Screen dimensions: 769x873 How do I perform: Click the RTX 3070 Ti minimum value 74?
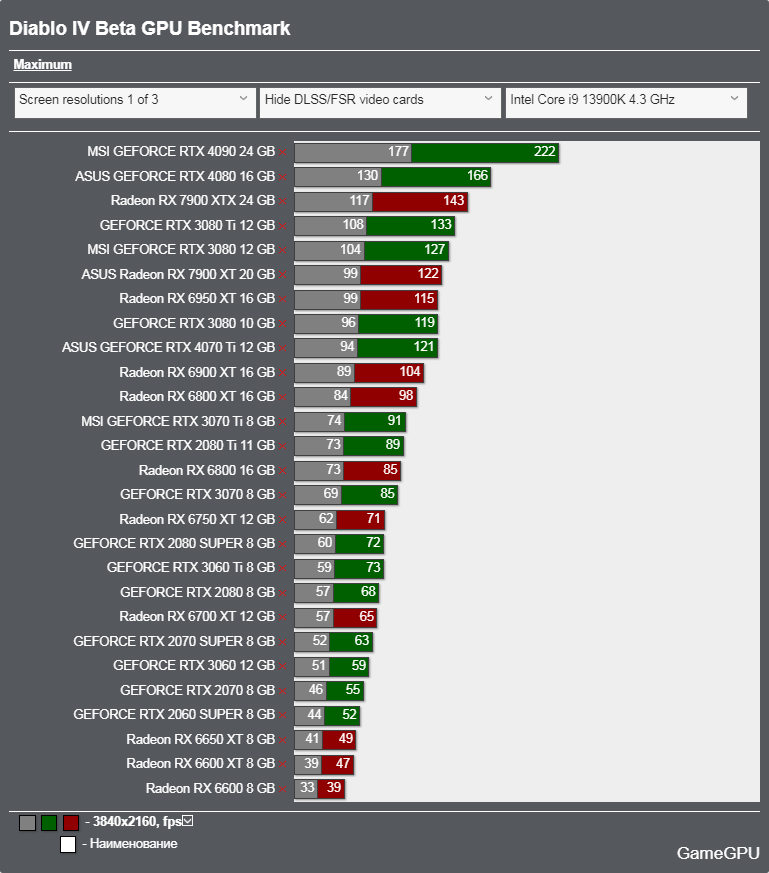(334, 420)
